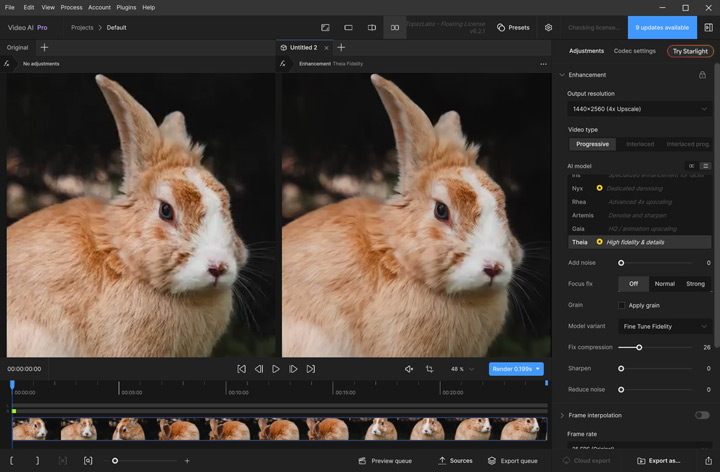Play the video preview
The width and height of the screenshot is (720, 472).
coord(276,369)
